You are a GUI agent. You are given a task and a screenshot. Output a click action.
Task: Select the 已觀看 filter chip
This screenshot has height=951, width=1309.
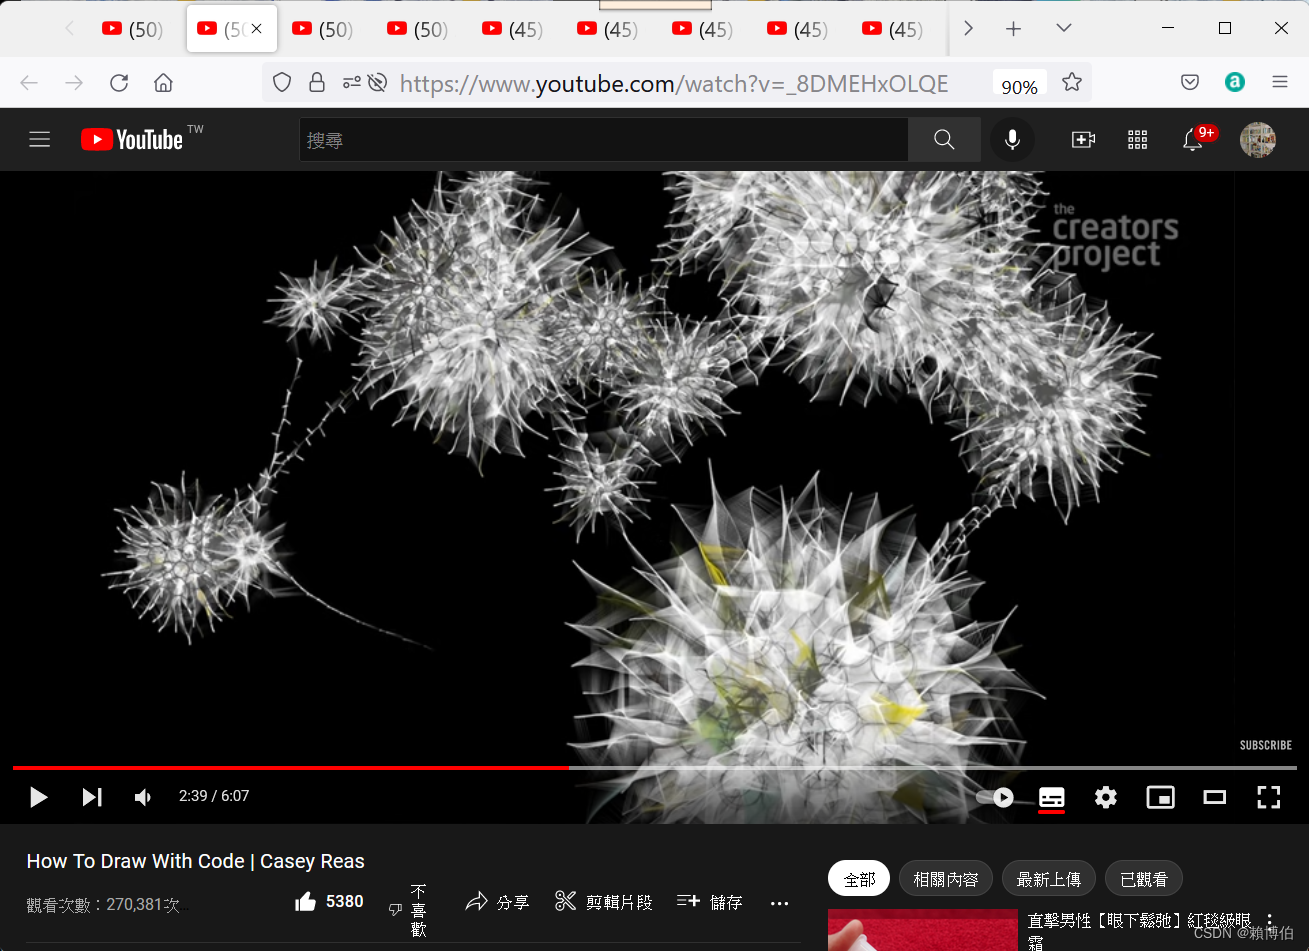pos(1144,879)
